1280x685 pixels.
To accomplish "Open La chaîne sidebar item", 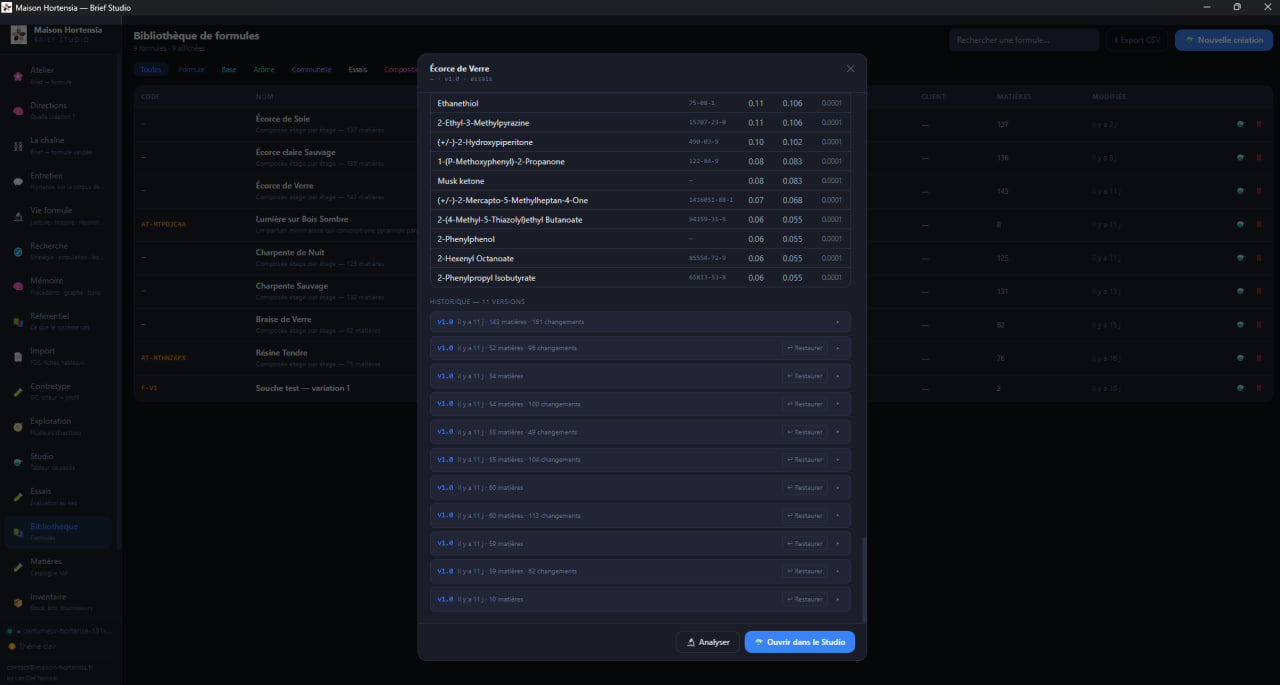I will 58,146.
